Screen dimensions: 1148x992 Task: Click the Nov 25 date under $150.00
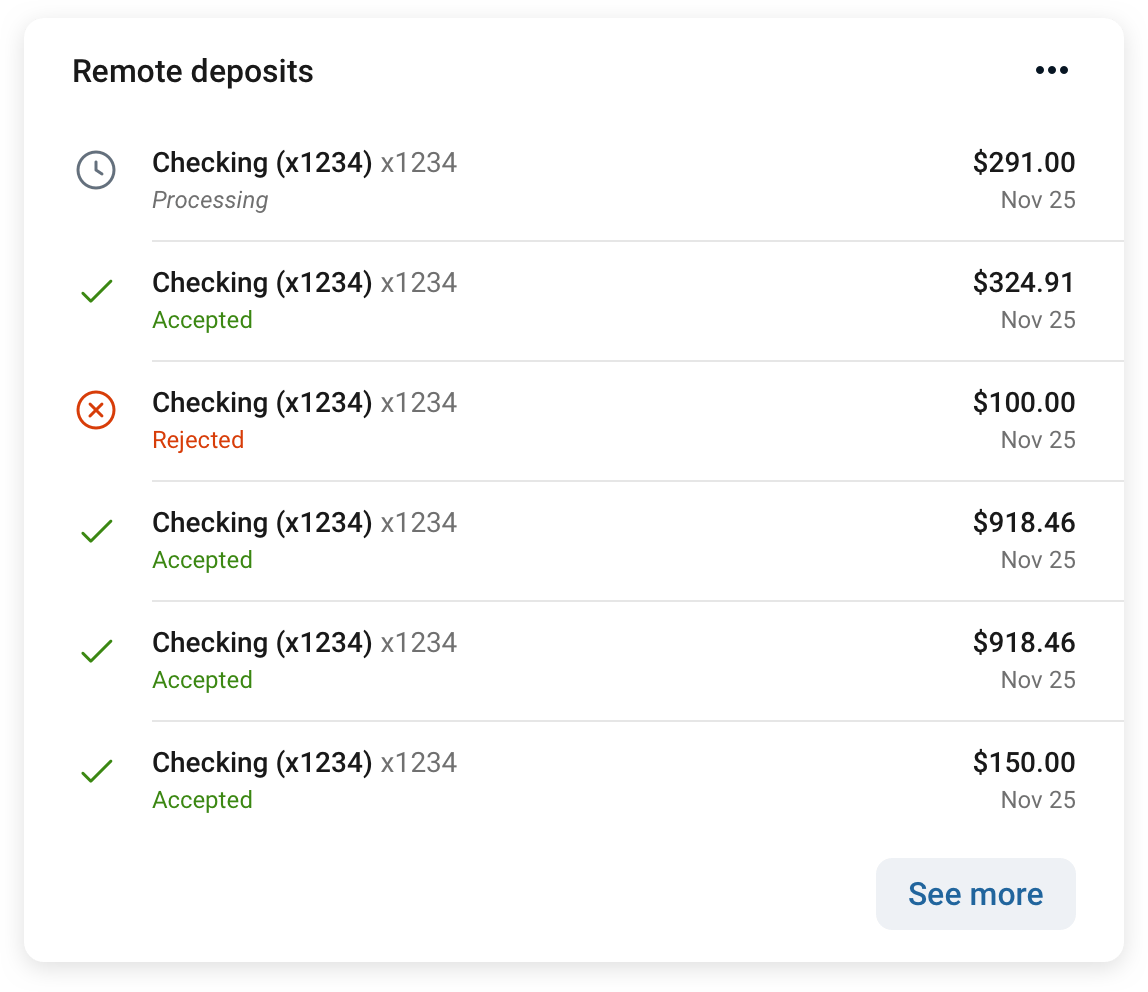coord(1038,800)
